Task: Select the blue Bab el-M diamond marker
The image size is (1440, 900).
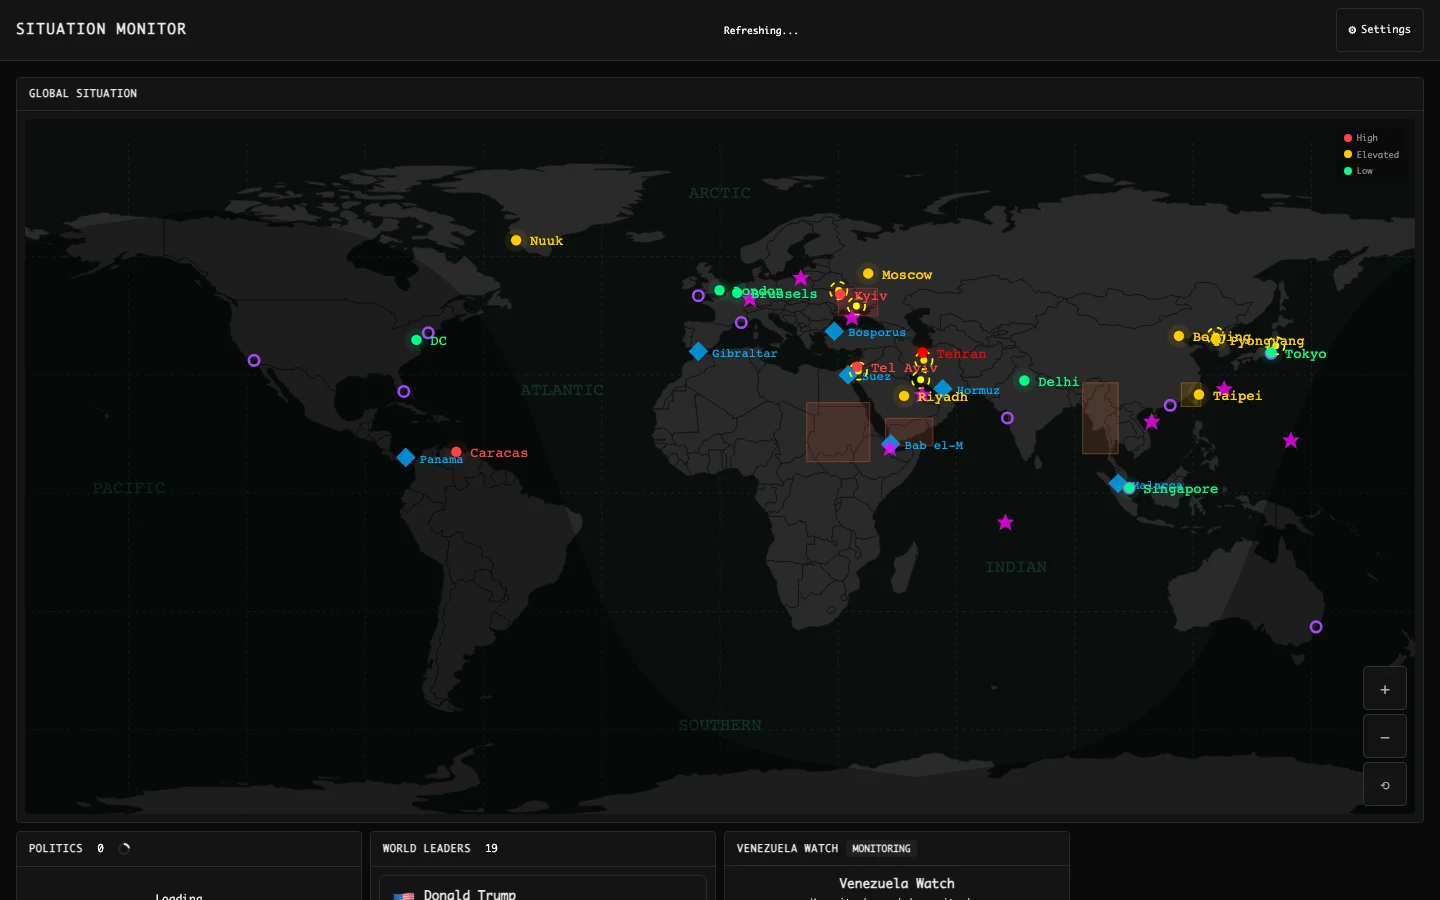Action: pyautogui.click(x=890, y=443)
